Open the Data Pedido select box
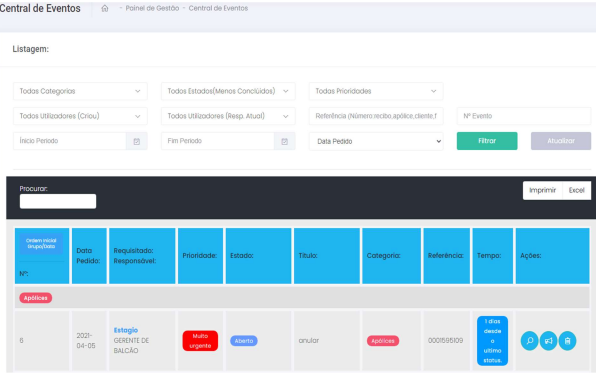Viewport: 596px width, 385px height. pyautogui.click(x=376, y=141)
